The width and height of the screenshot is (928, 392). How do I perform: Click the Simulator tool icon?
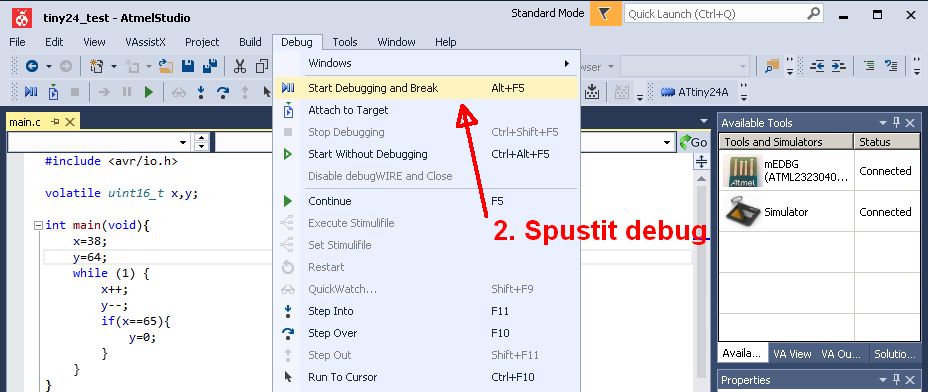coord(742,212)
